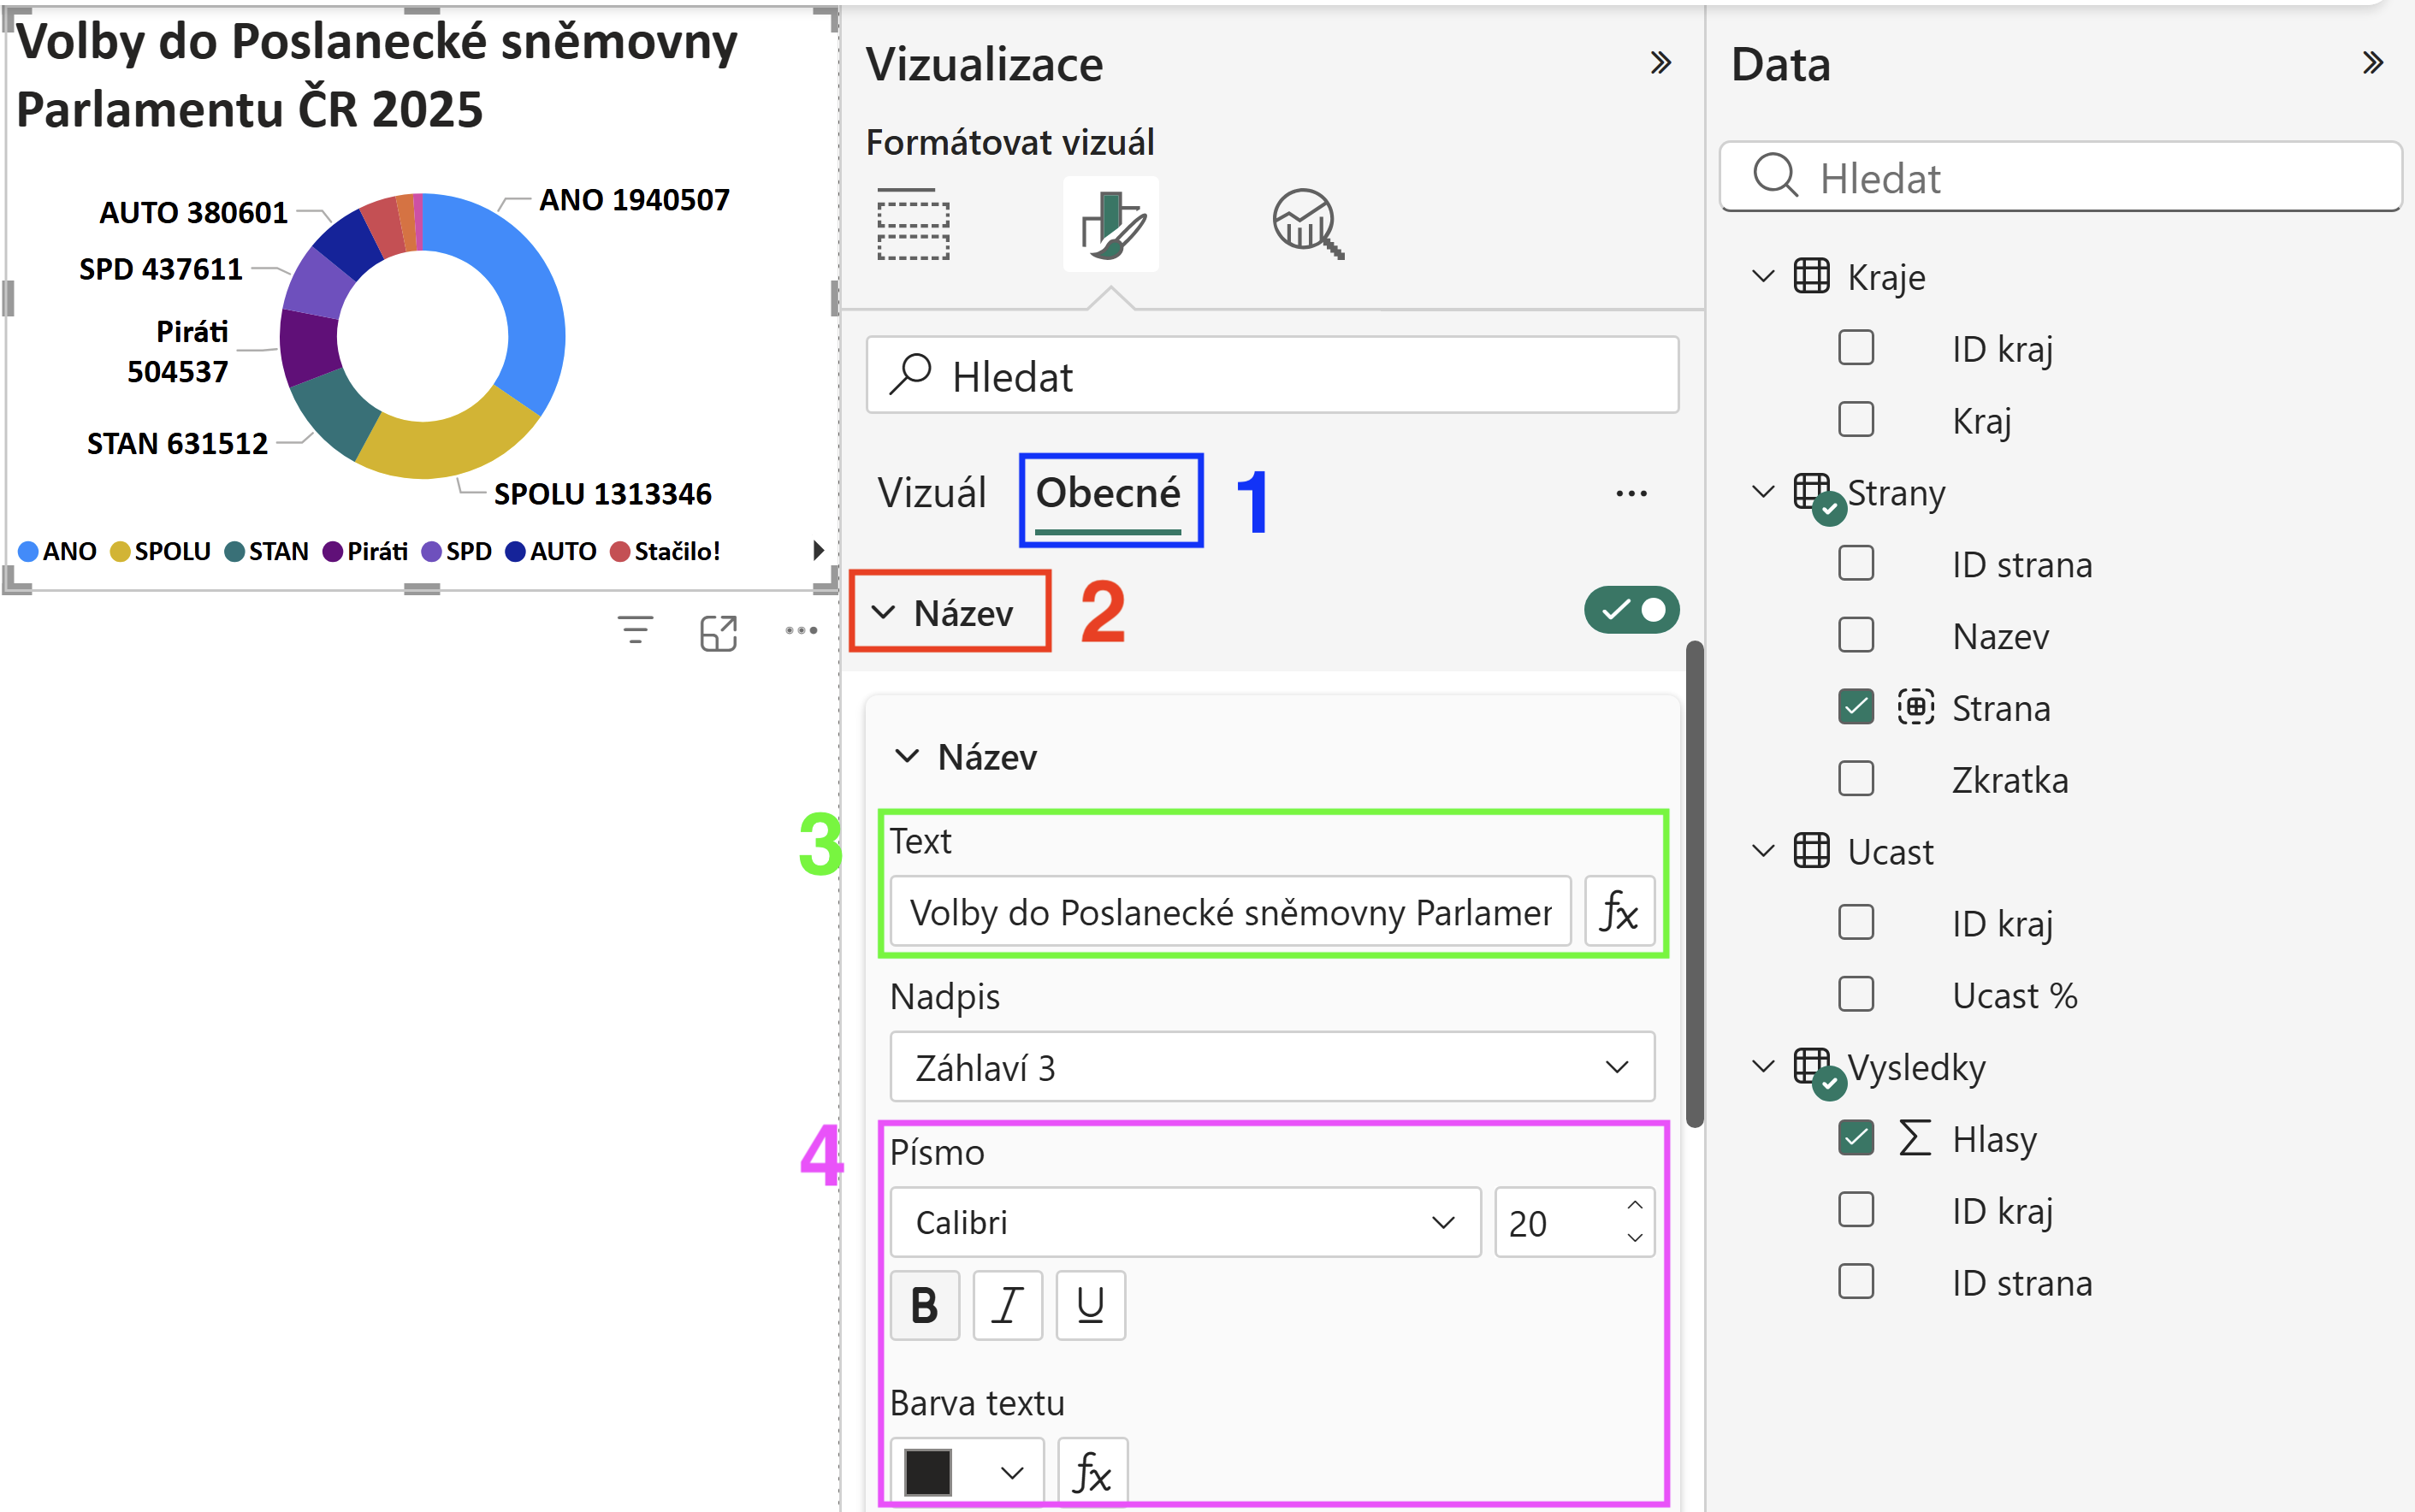Open the chart's more options ellipsis

click(801, 631)
